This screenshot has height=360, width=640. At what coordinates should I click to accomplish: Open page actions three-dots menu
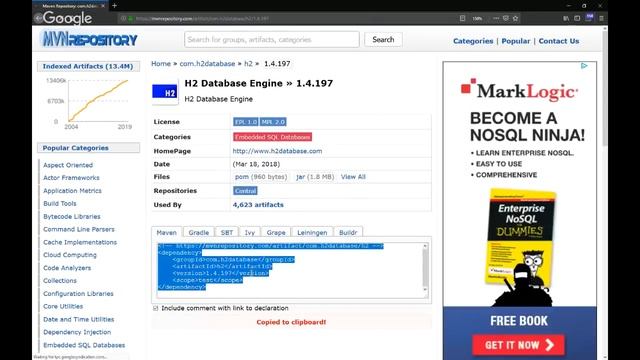point(496,18)
